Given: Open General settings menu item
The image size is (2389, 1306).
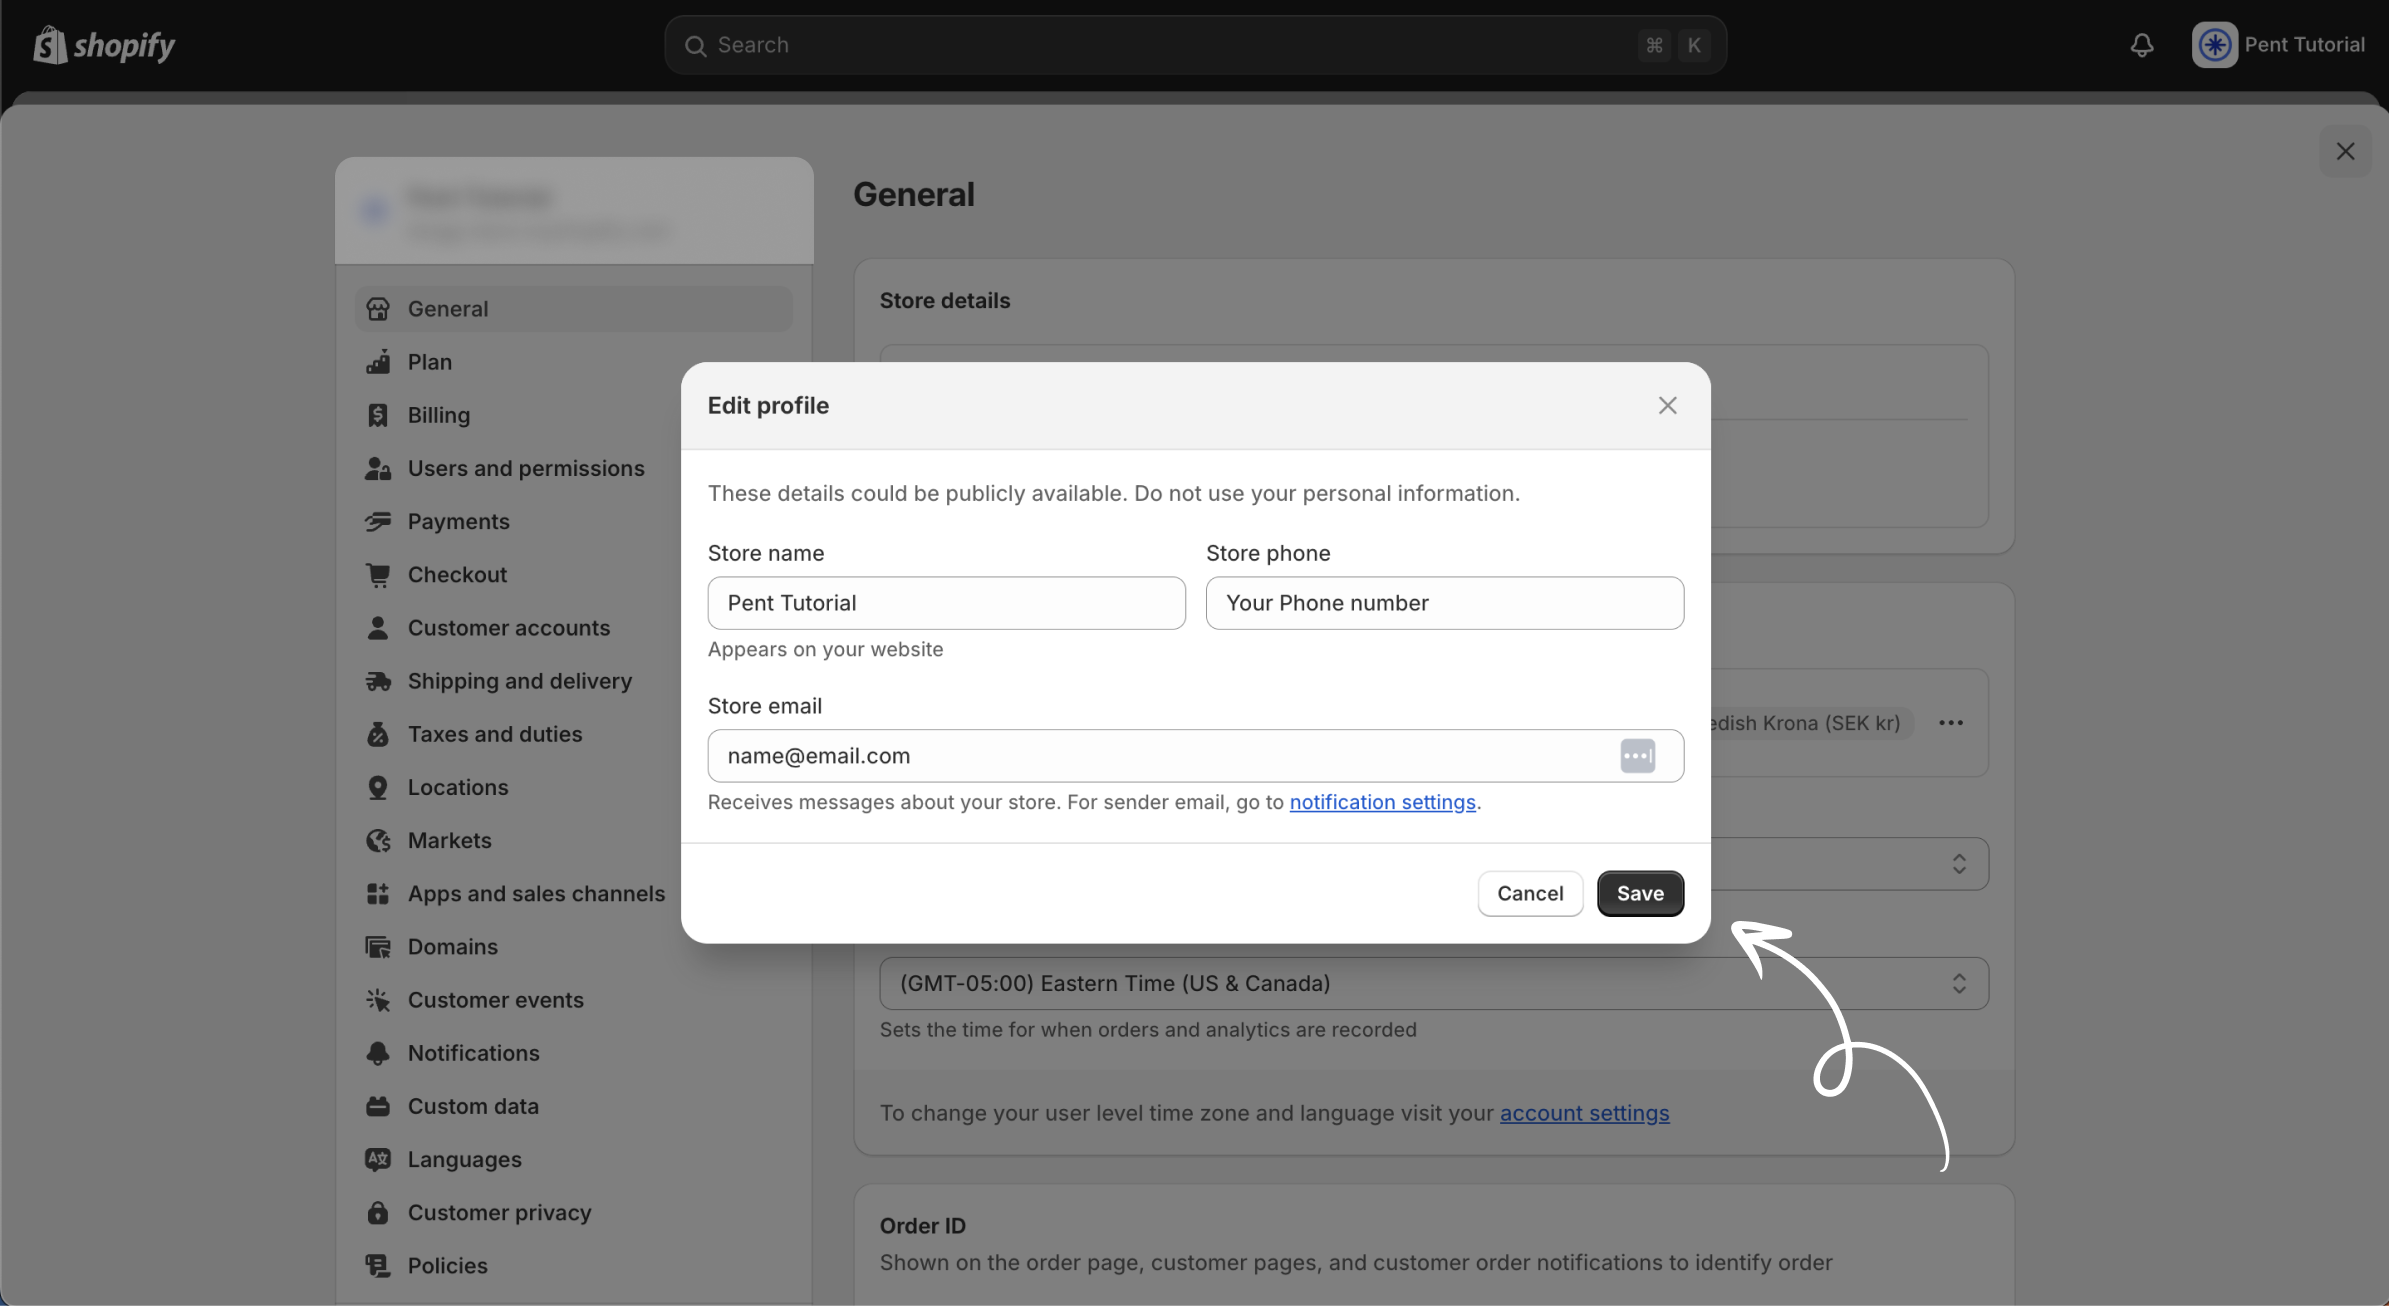Looking at the screenshot, I should click(x=574, y=309).
